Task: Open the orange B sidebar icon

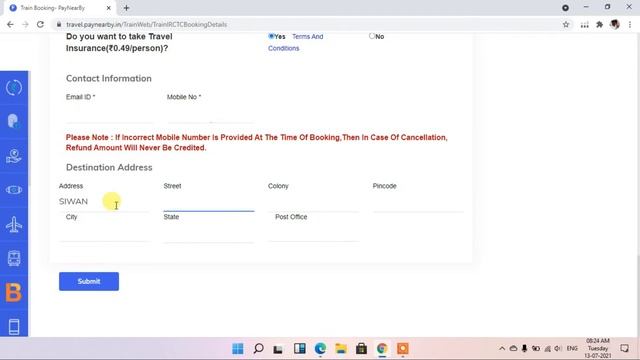Action: click(x=13, y=292)
